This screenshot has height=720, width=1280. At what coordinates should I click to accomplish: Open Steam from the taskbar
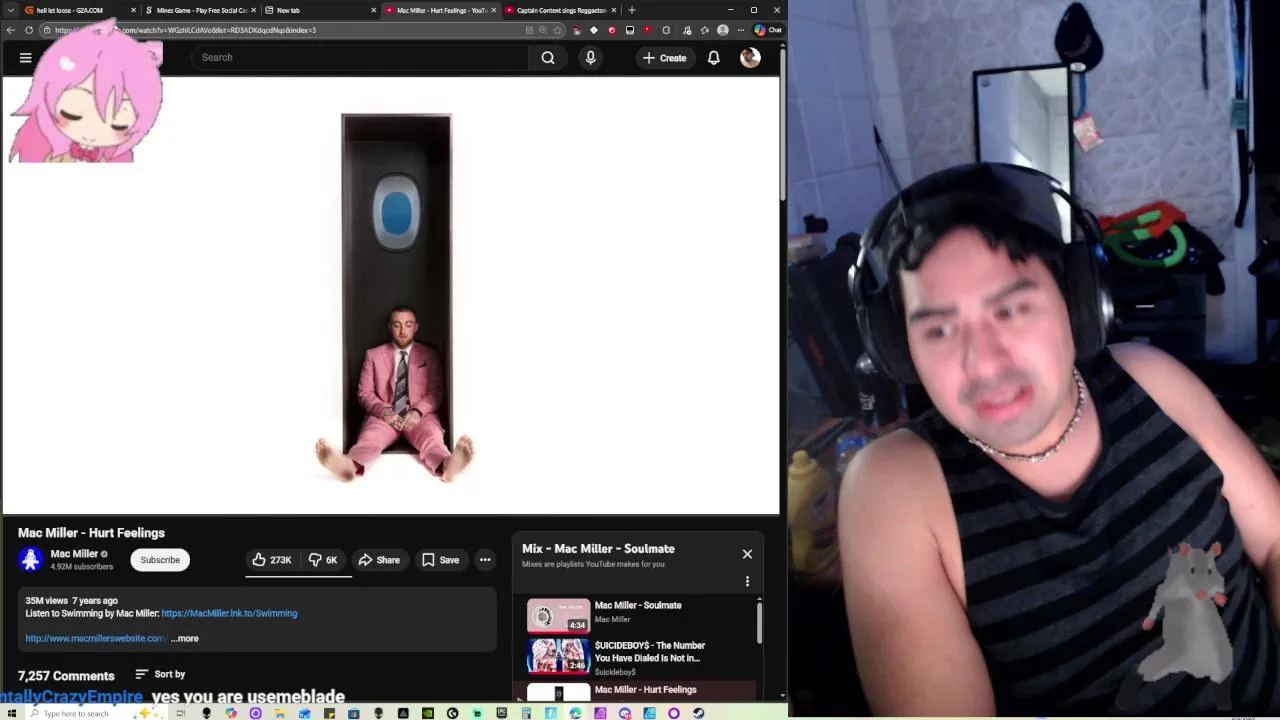click(x=698, y=713)
